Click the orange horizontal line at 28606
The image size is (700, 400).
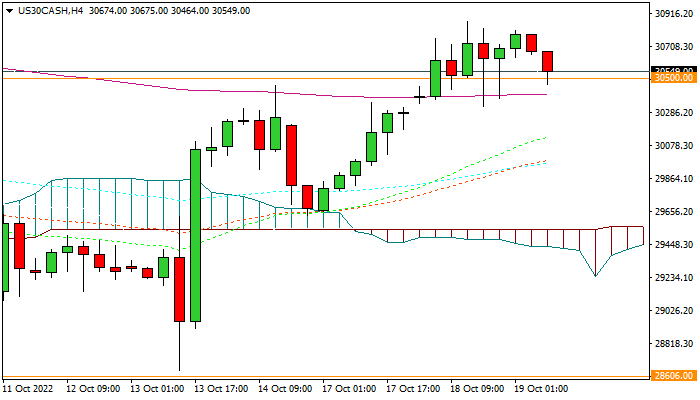tap(300, 377)
